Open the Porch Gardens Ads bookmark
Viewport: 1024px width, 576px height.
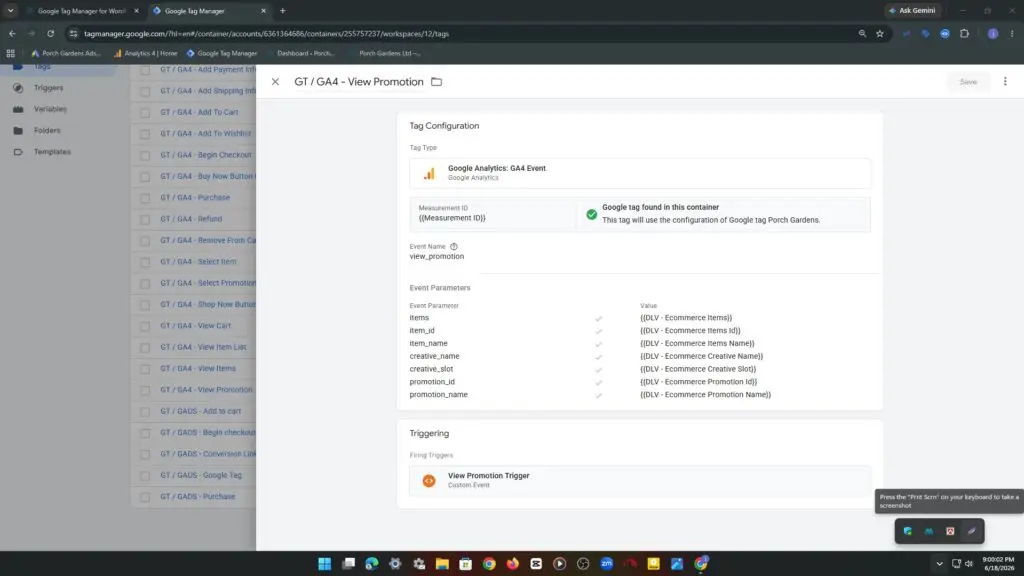coord(66,54)
